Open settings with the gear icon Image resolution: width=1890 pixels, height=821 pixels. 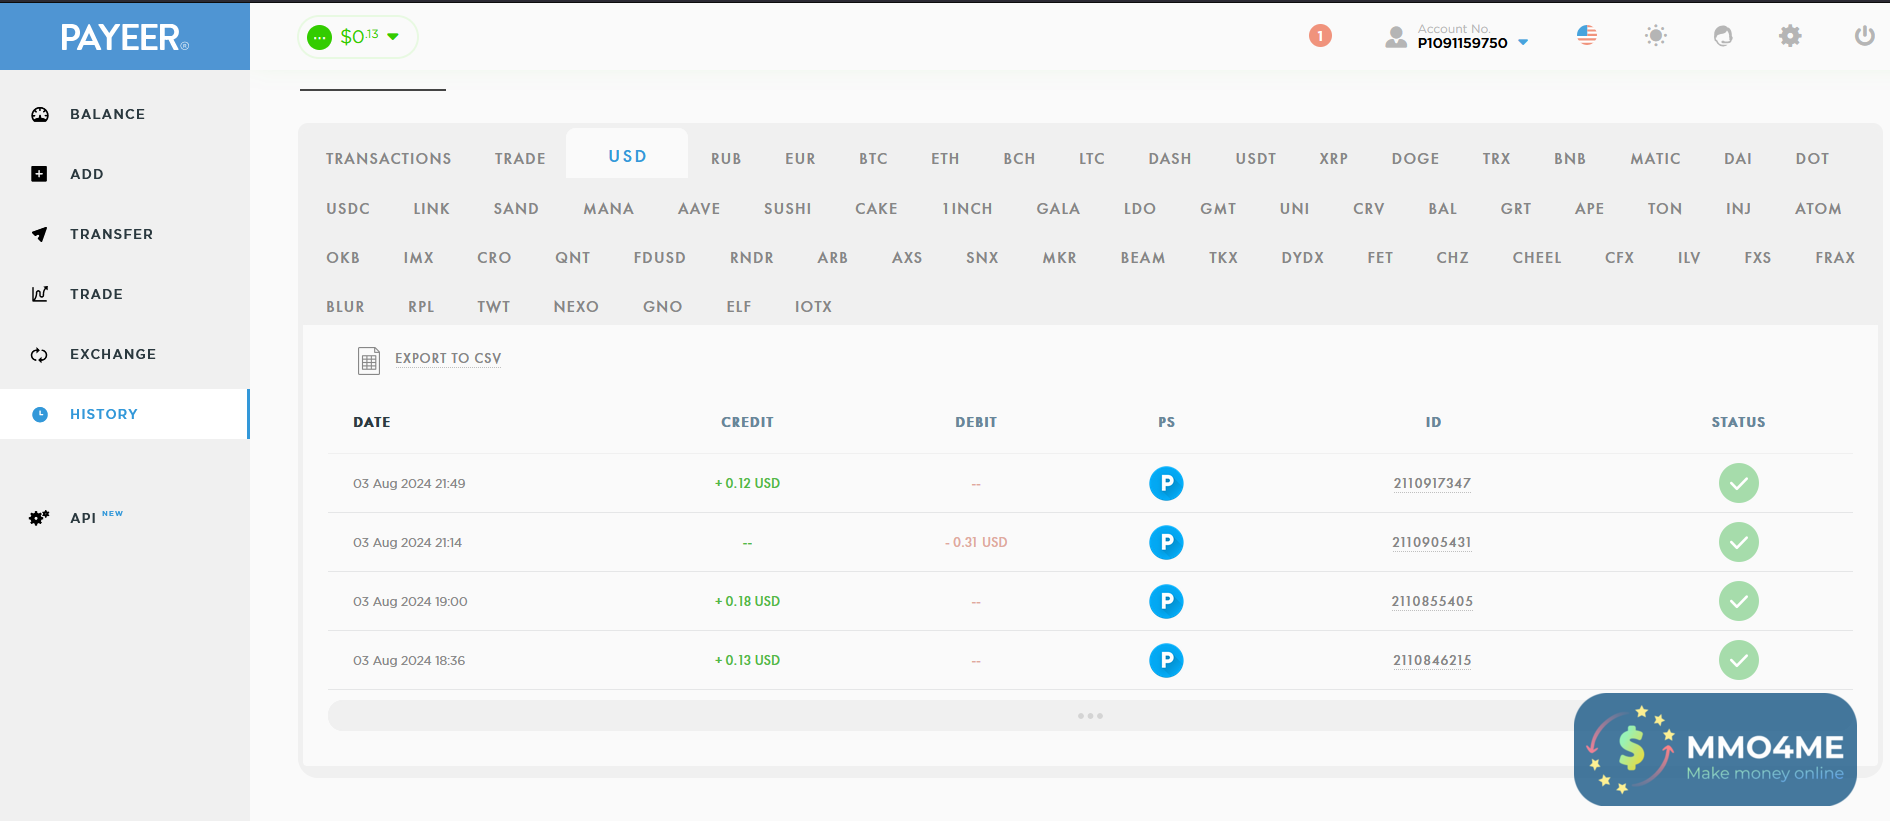[x=1790, y=36]
